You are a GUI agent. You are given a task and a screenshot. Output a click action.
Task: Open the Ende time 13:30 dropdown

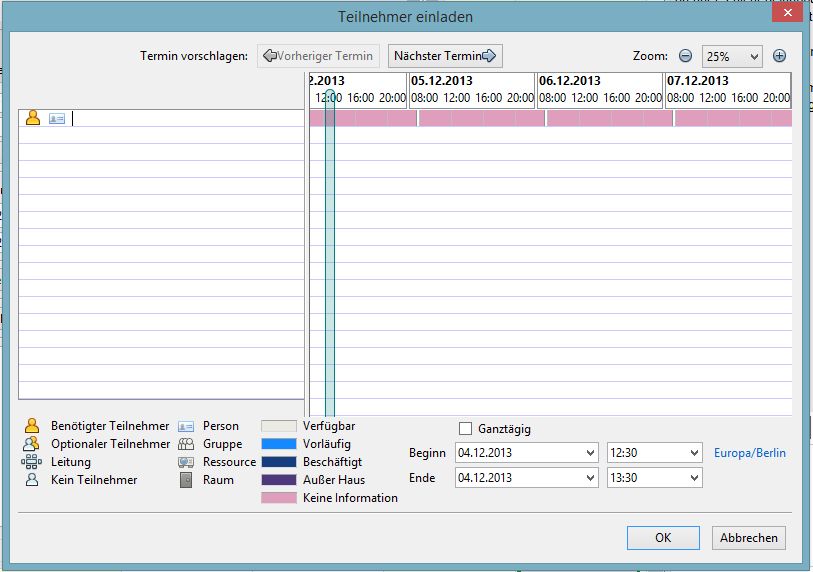694,478
